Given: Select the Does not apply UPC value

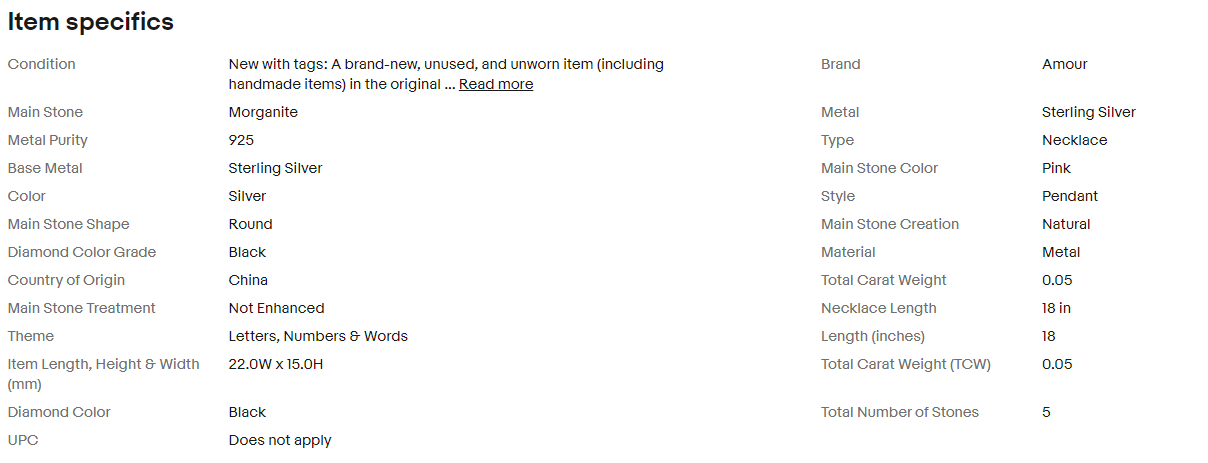Looking at the screenshot, I should coord(280,440).
